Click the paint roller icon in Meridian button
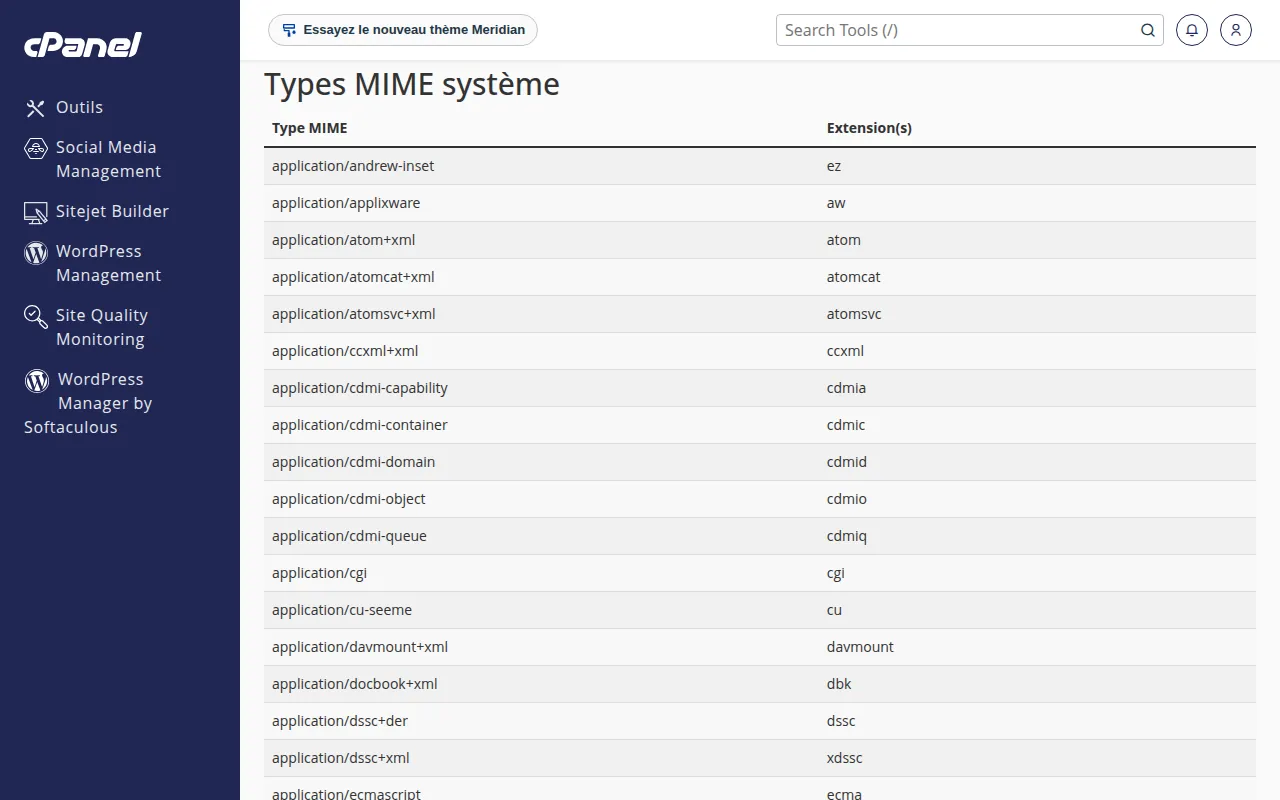 click(289, 30)
